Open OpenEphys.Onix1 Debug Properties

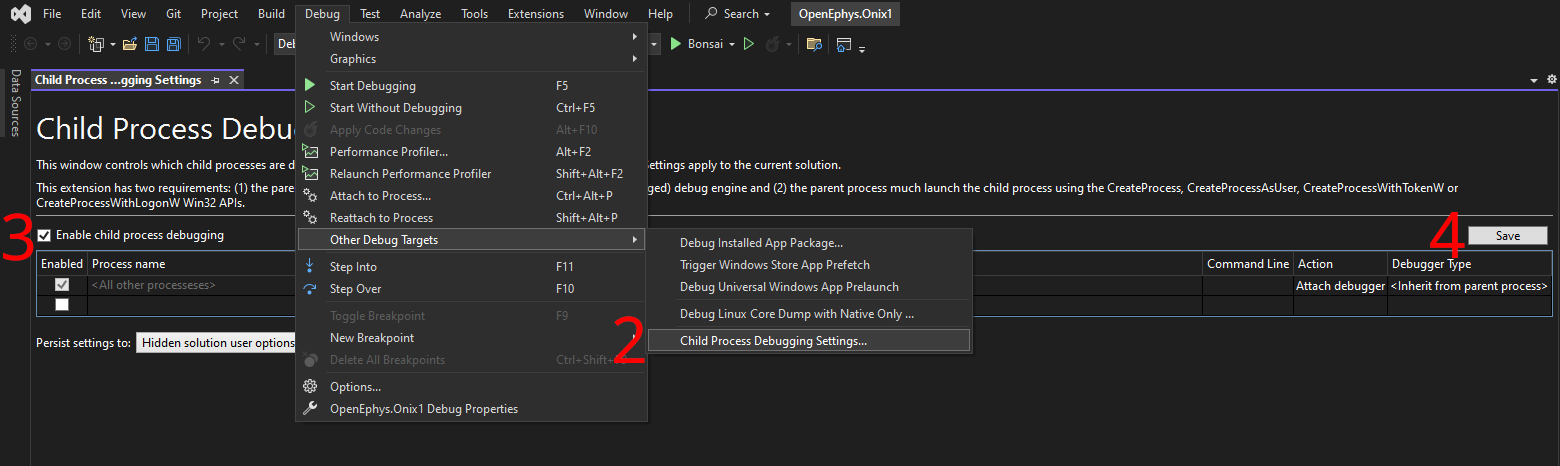click(472, 409)
